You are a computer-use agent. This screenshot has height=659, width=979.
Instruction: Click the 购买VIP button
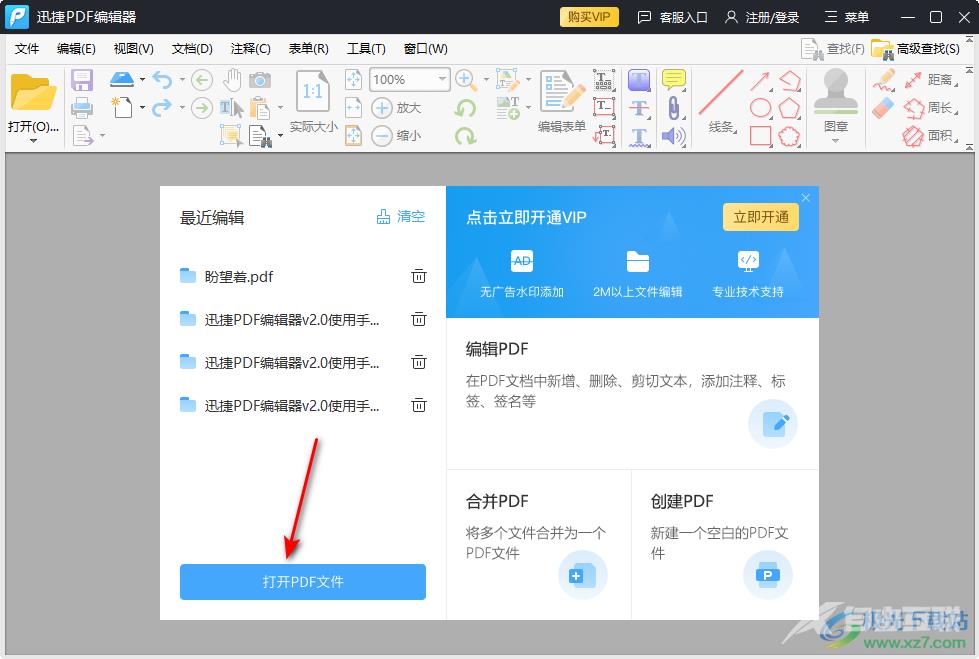coord(589,17)
